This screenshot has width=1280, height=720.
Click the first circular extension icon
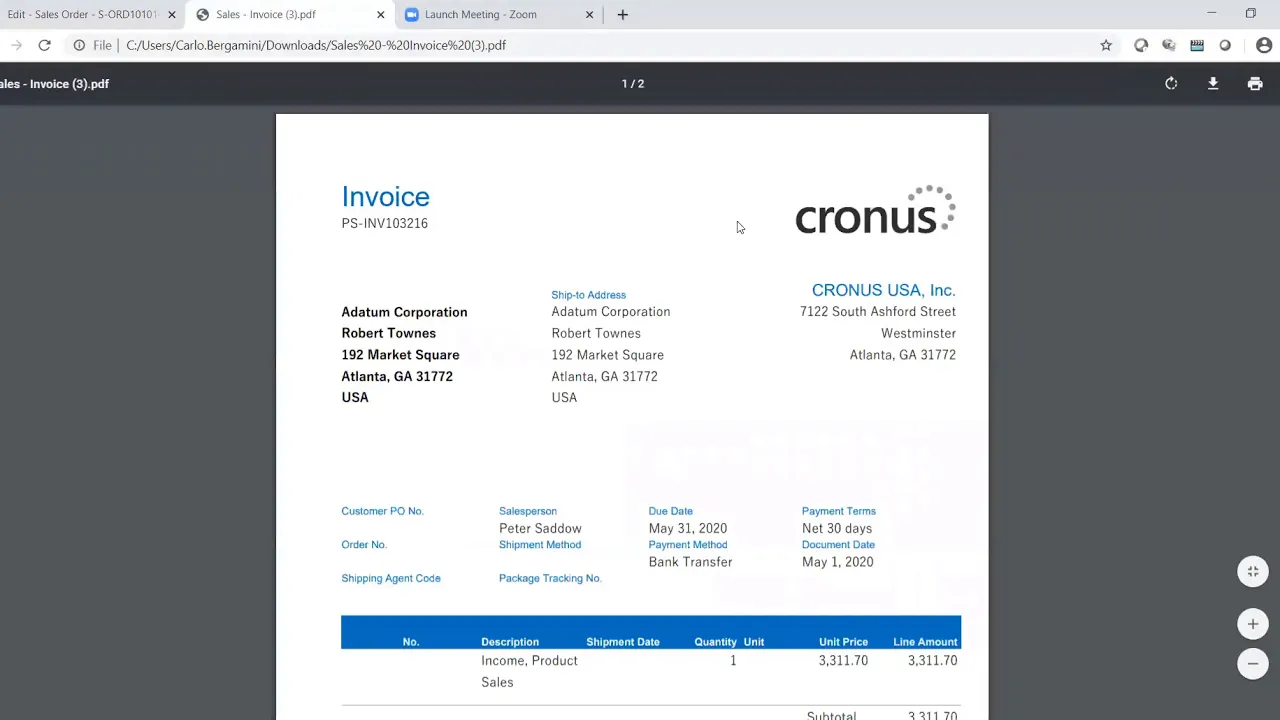(1141, 45)
